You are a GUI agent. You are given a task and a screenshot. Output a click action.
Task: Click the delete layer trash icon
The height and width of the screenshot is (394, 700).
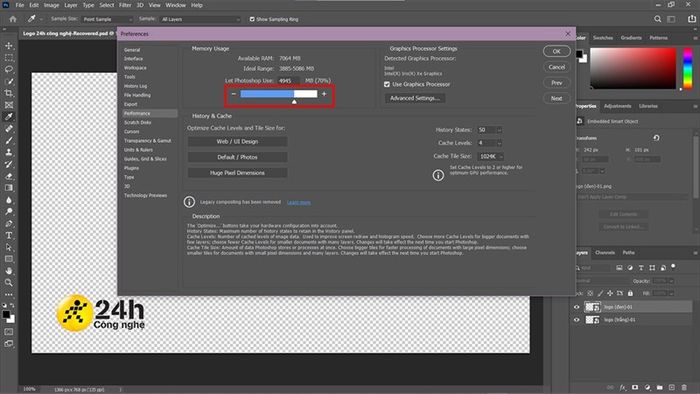click(684, 387)
